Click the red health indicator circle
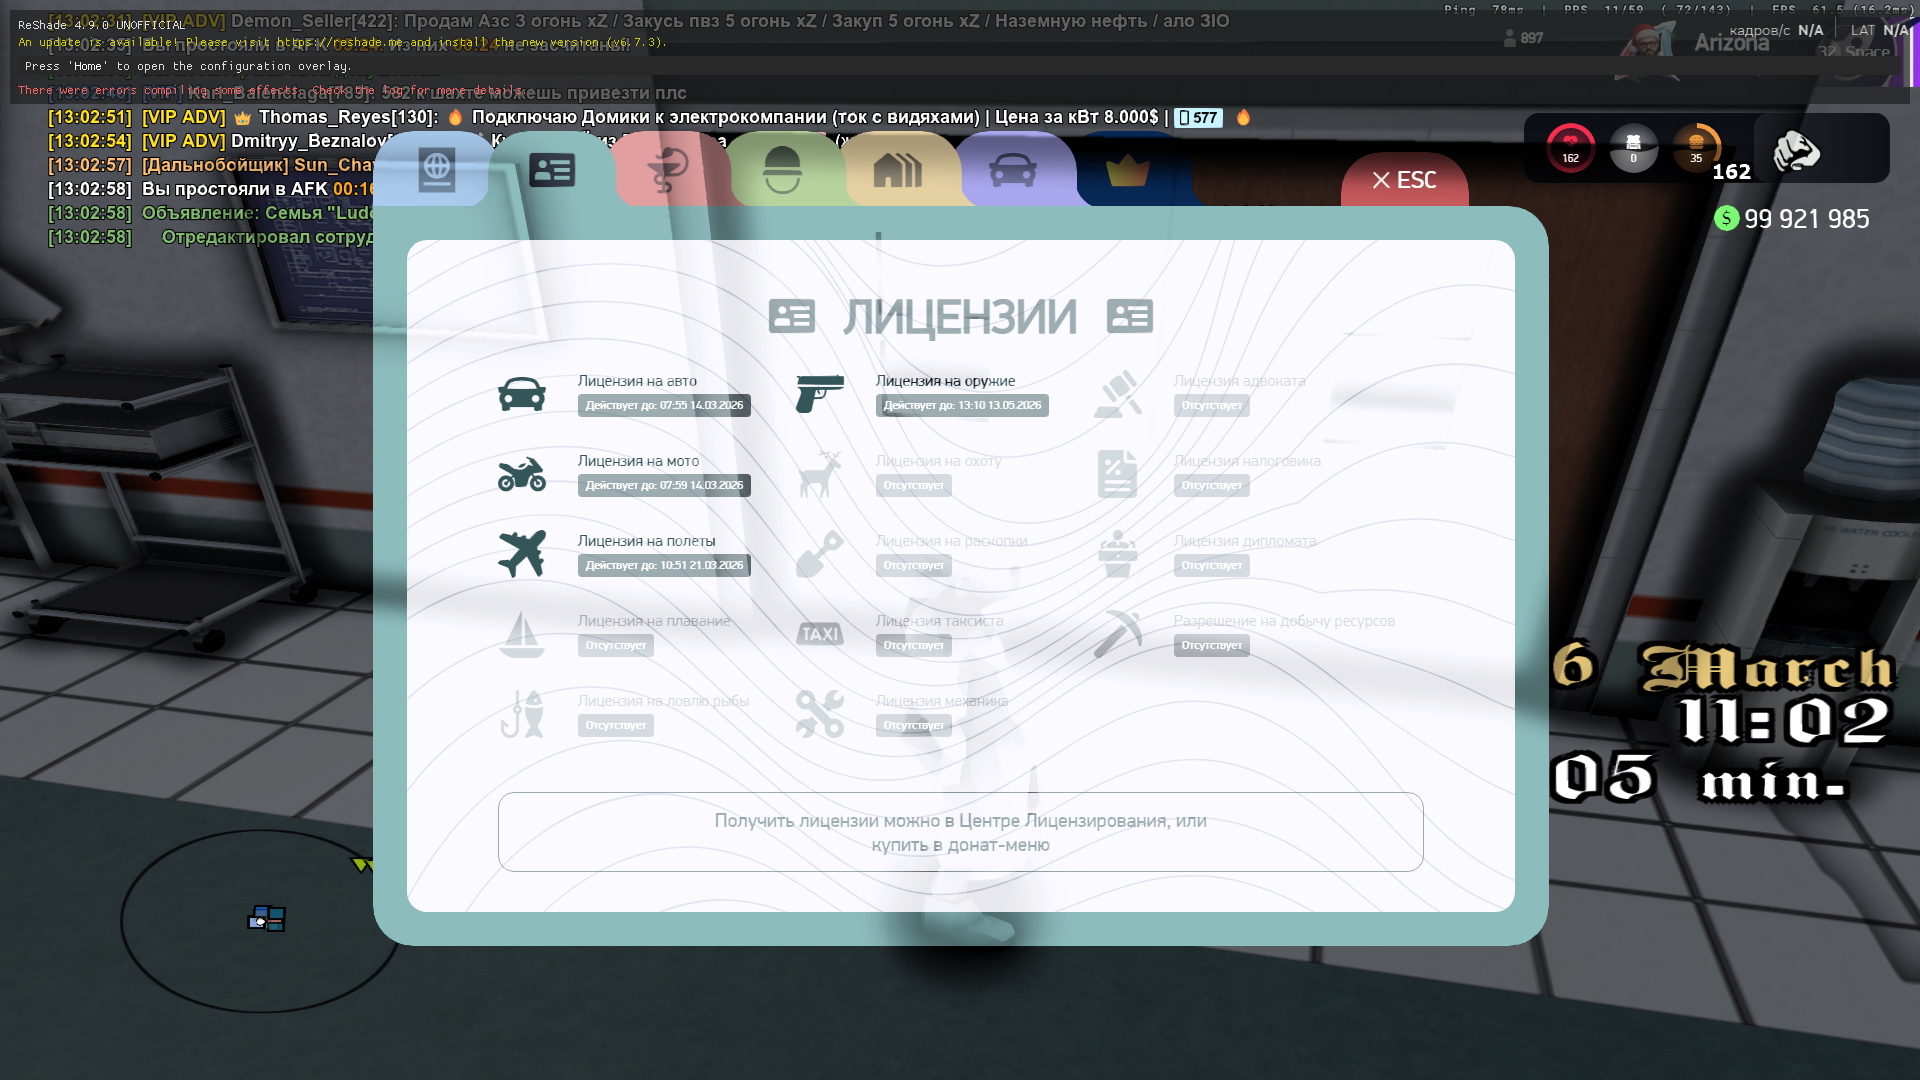1920x1080 pixels. pos(1570,148)
